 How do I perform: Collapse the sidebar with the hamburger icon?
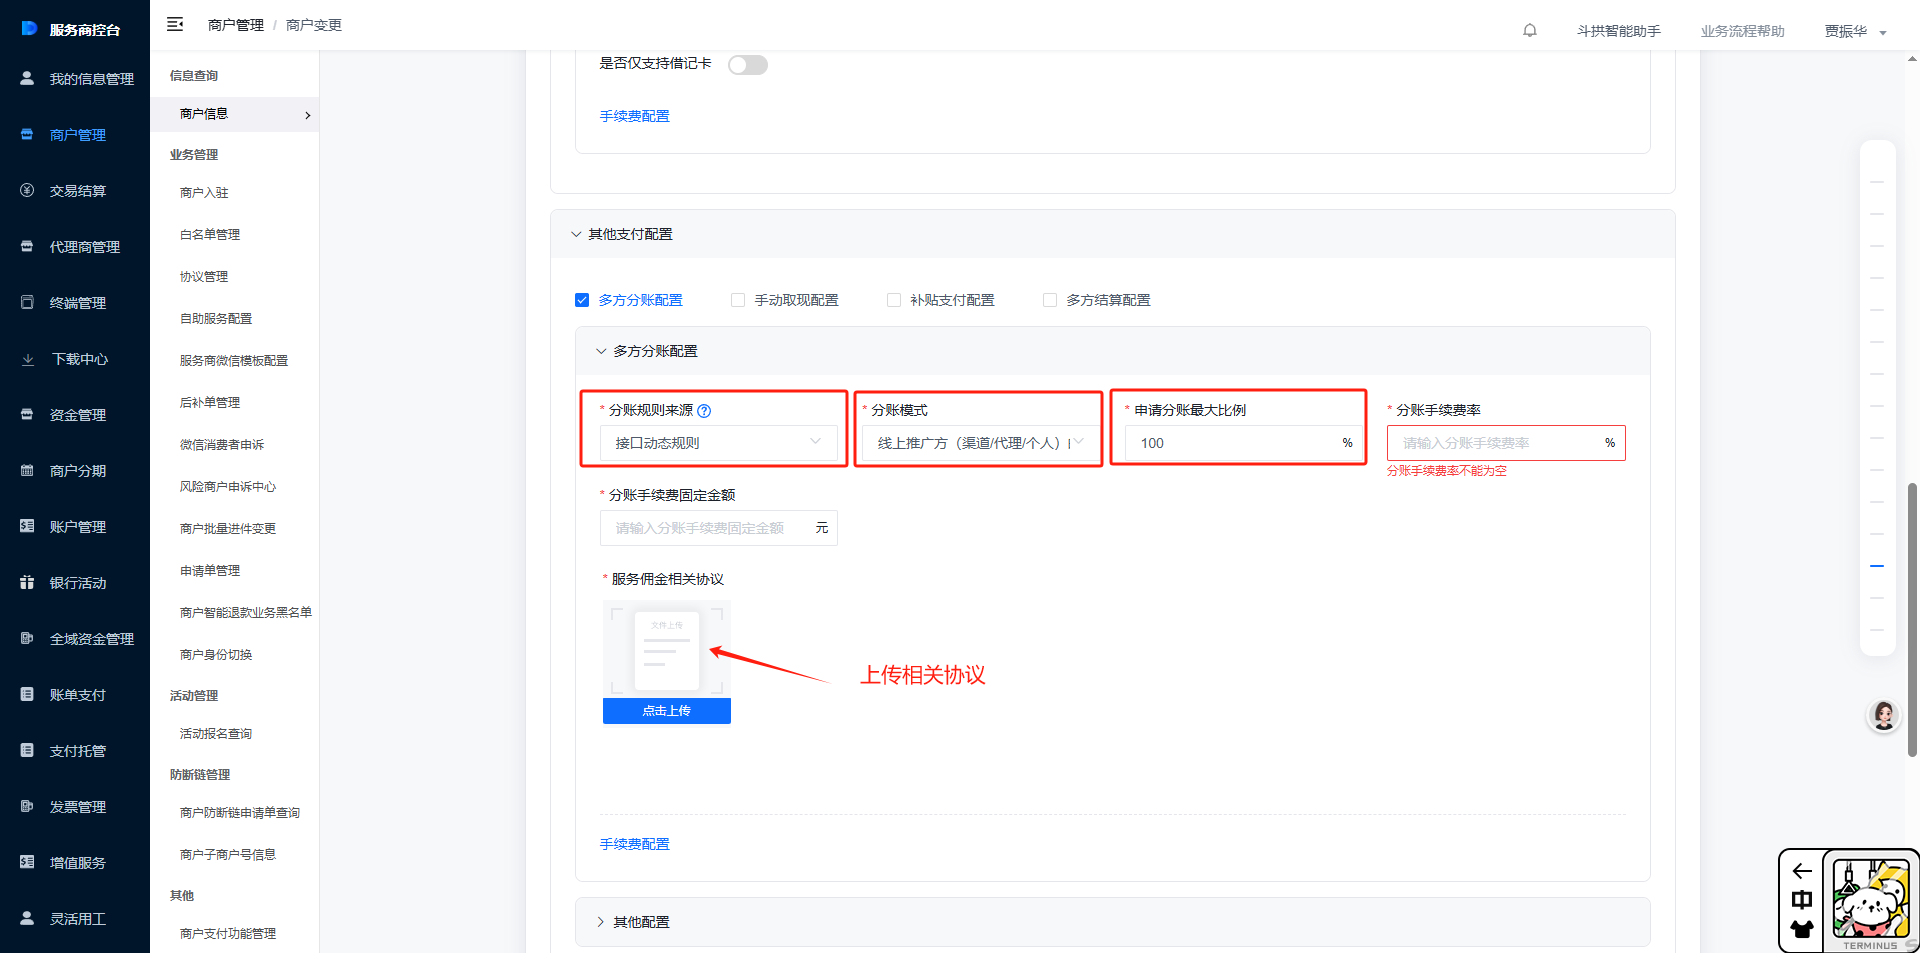(175, 24)
